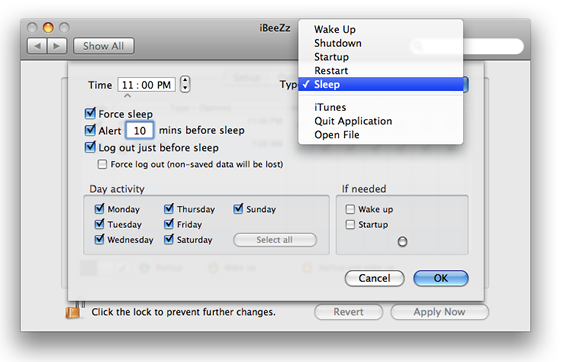Click the alert minutes input field
The height and width of the screenshot is (362, 564).
point(140,130)
